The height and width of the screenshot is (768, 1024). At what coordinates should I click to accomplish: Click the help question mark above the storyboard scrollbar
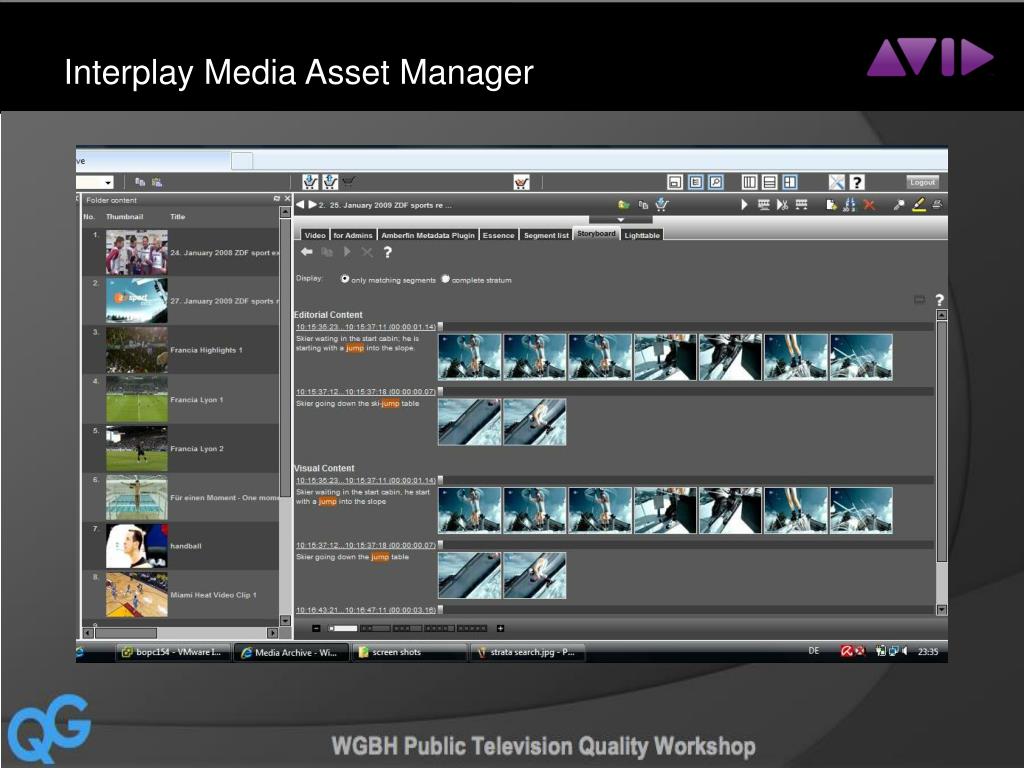click(939, 300)
